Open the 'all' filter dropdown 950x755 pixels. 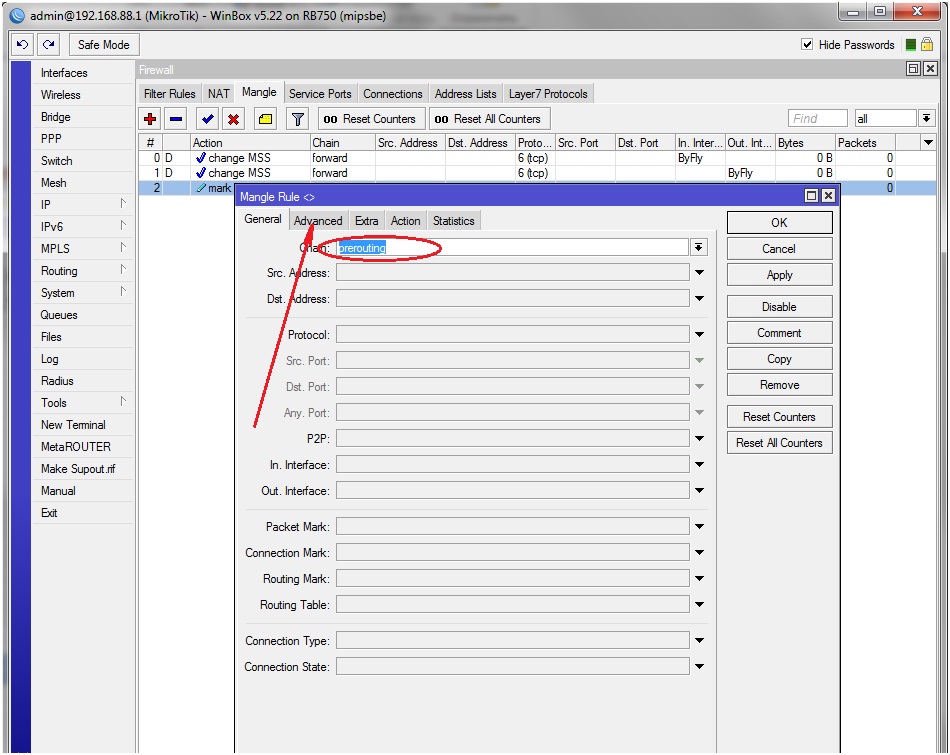click(x=926, y=119)
